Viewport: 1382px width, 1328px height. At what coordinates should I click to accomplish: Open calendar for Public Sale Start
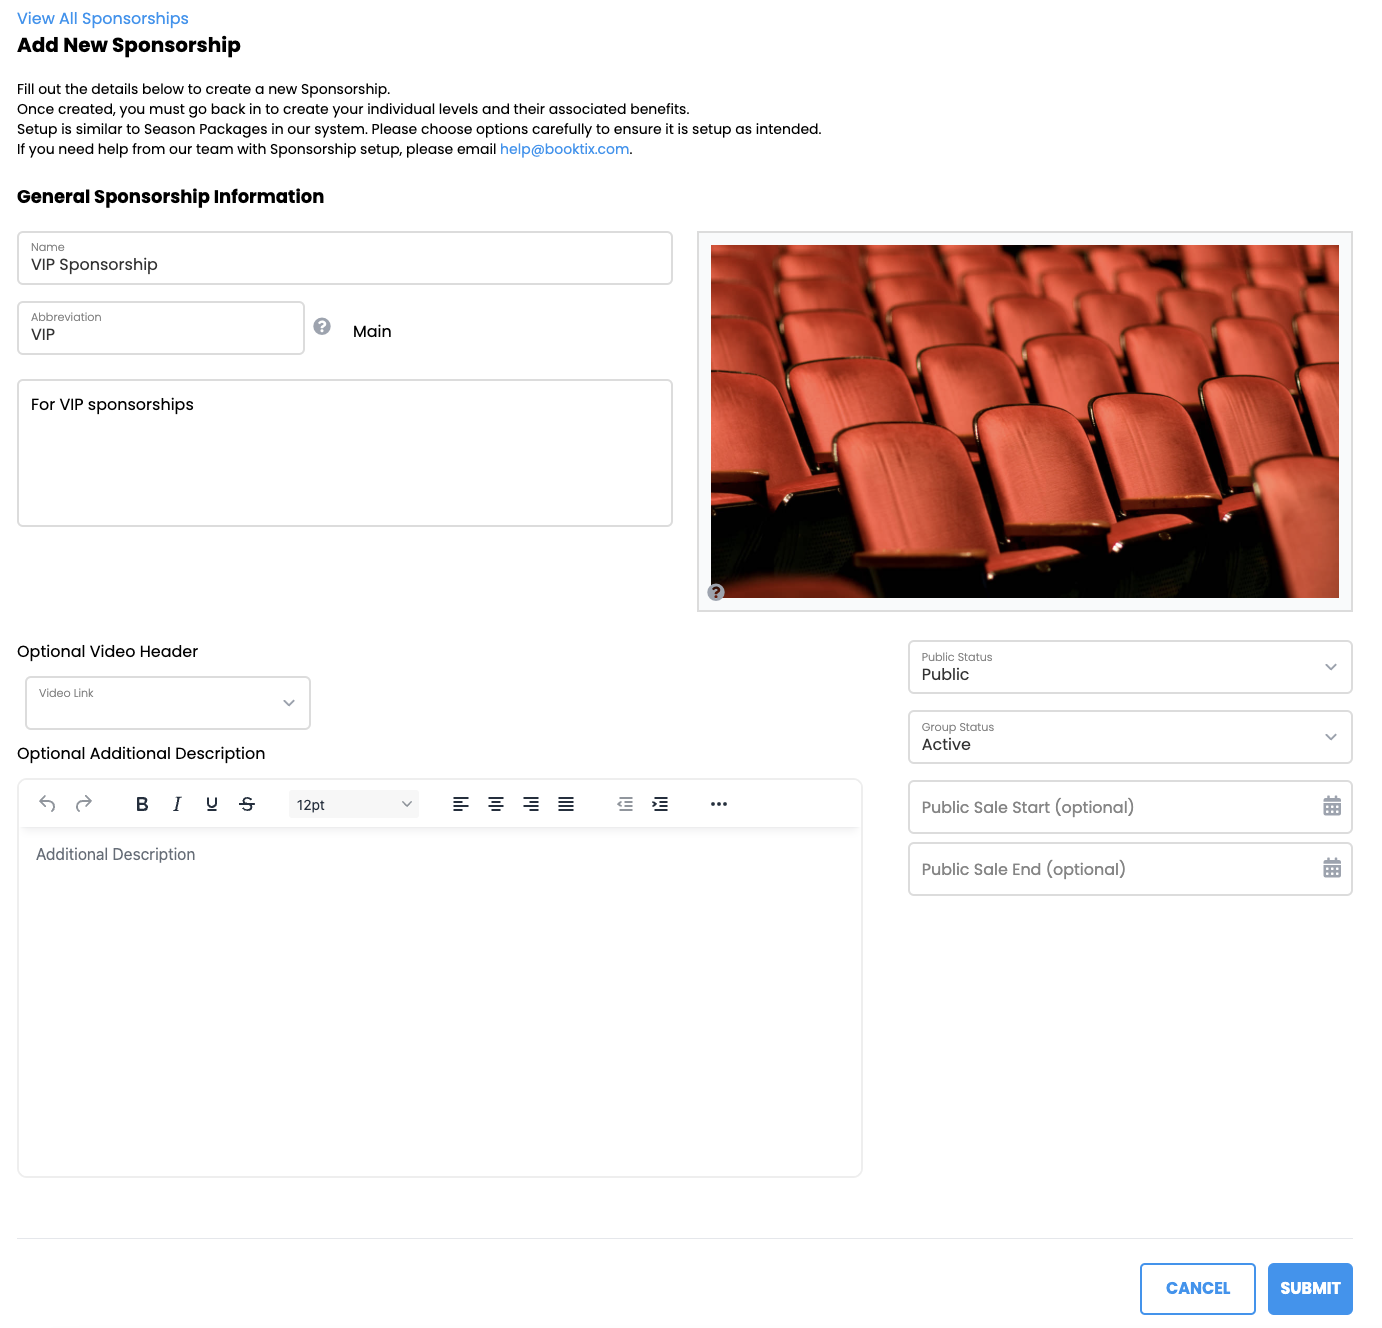[x=1332, y=806]
